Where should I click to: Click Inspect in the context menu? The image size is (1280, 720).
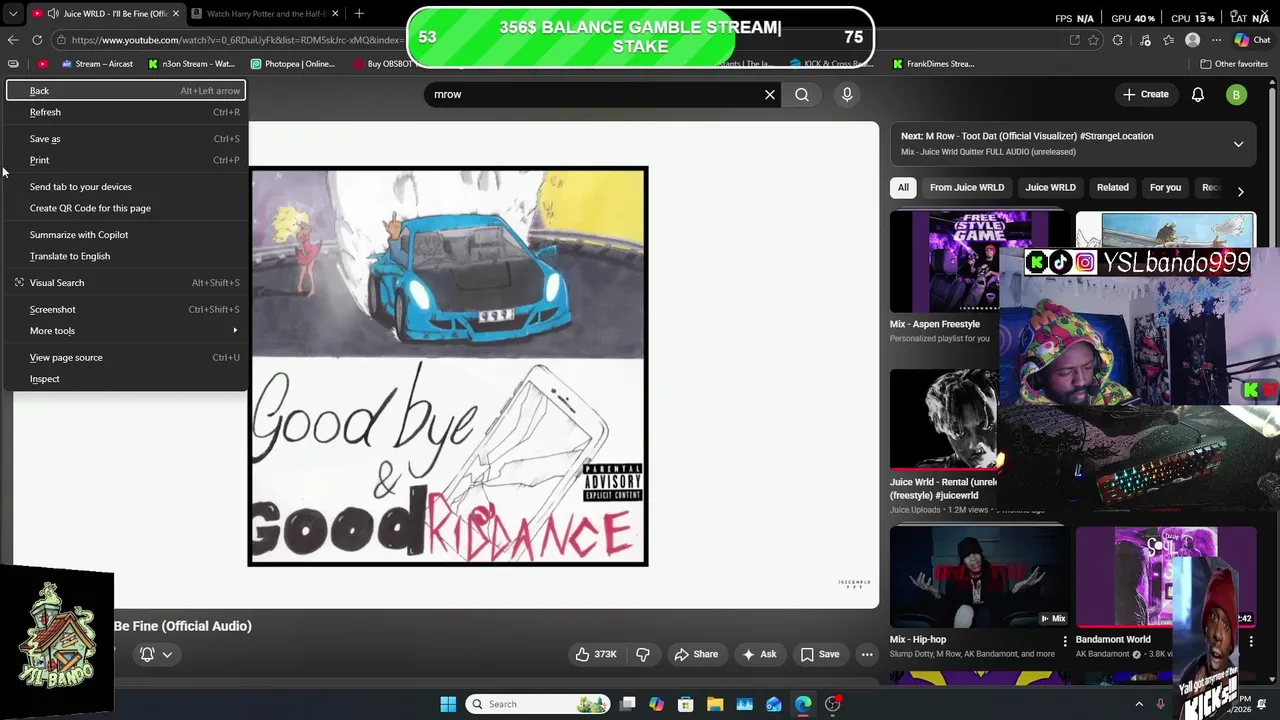point(125,379)
